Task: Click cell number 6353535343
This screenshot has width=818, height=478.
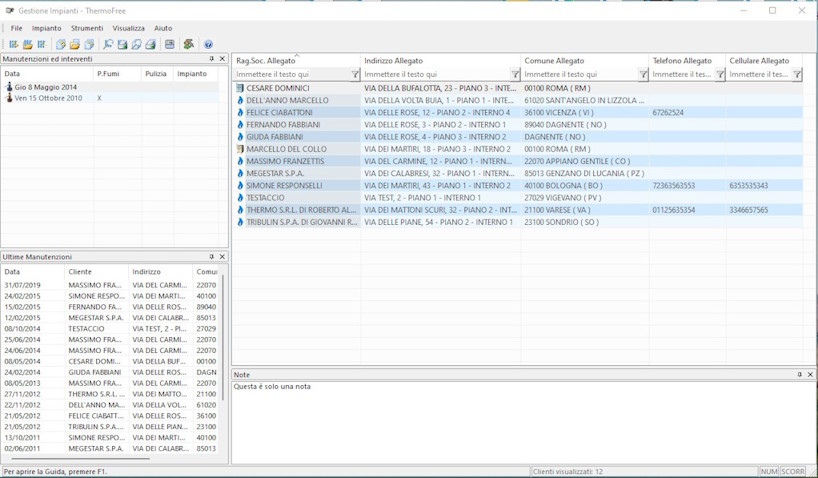Action: (x=748, y=185)
